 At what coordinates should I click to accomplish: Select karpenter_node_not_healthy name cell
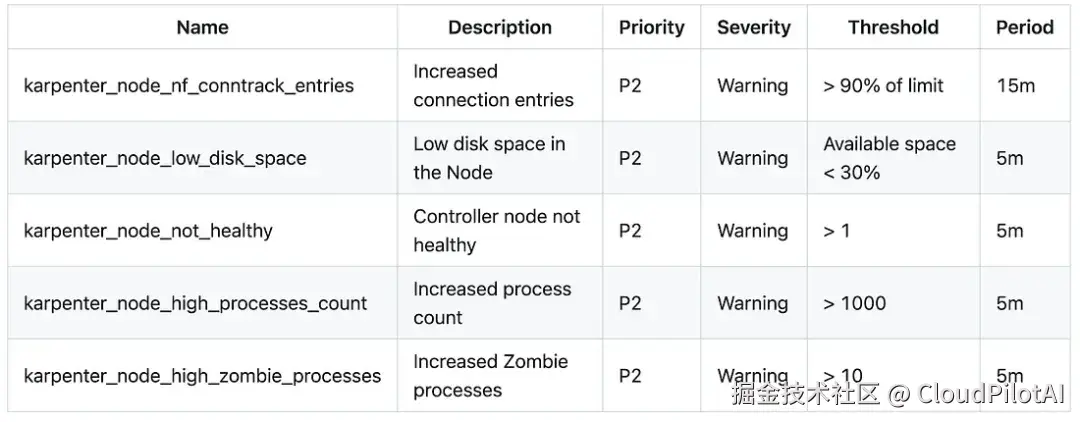(x=202, y=231)
